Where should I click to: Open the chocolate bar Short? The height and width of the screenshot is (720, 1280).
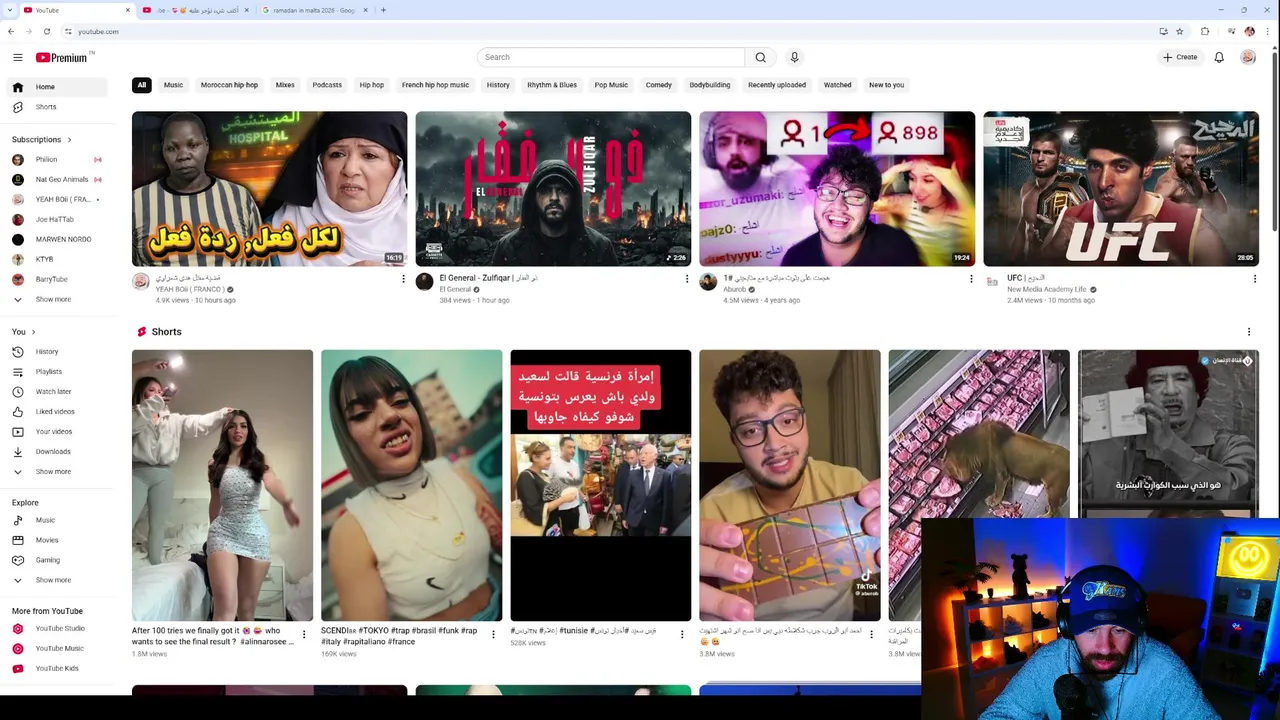click(x=790, y=485)
